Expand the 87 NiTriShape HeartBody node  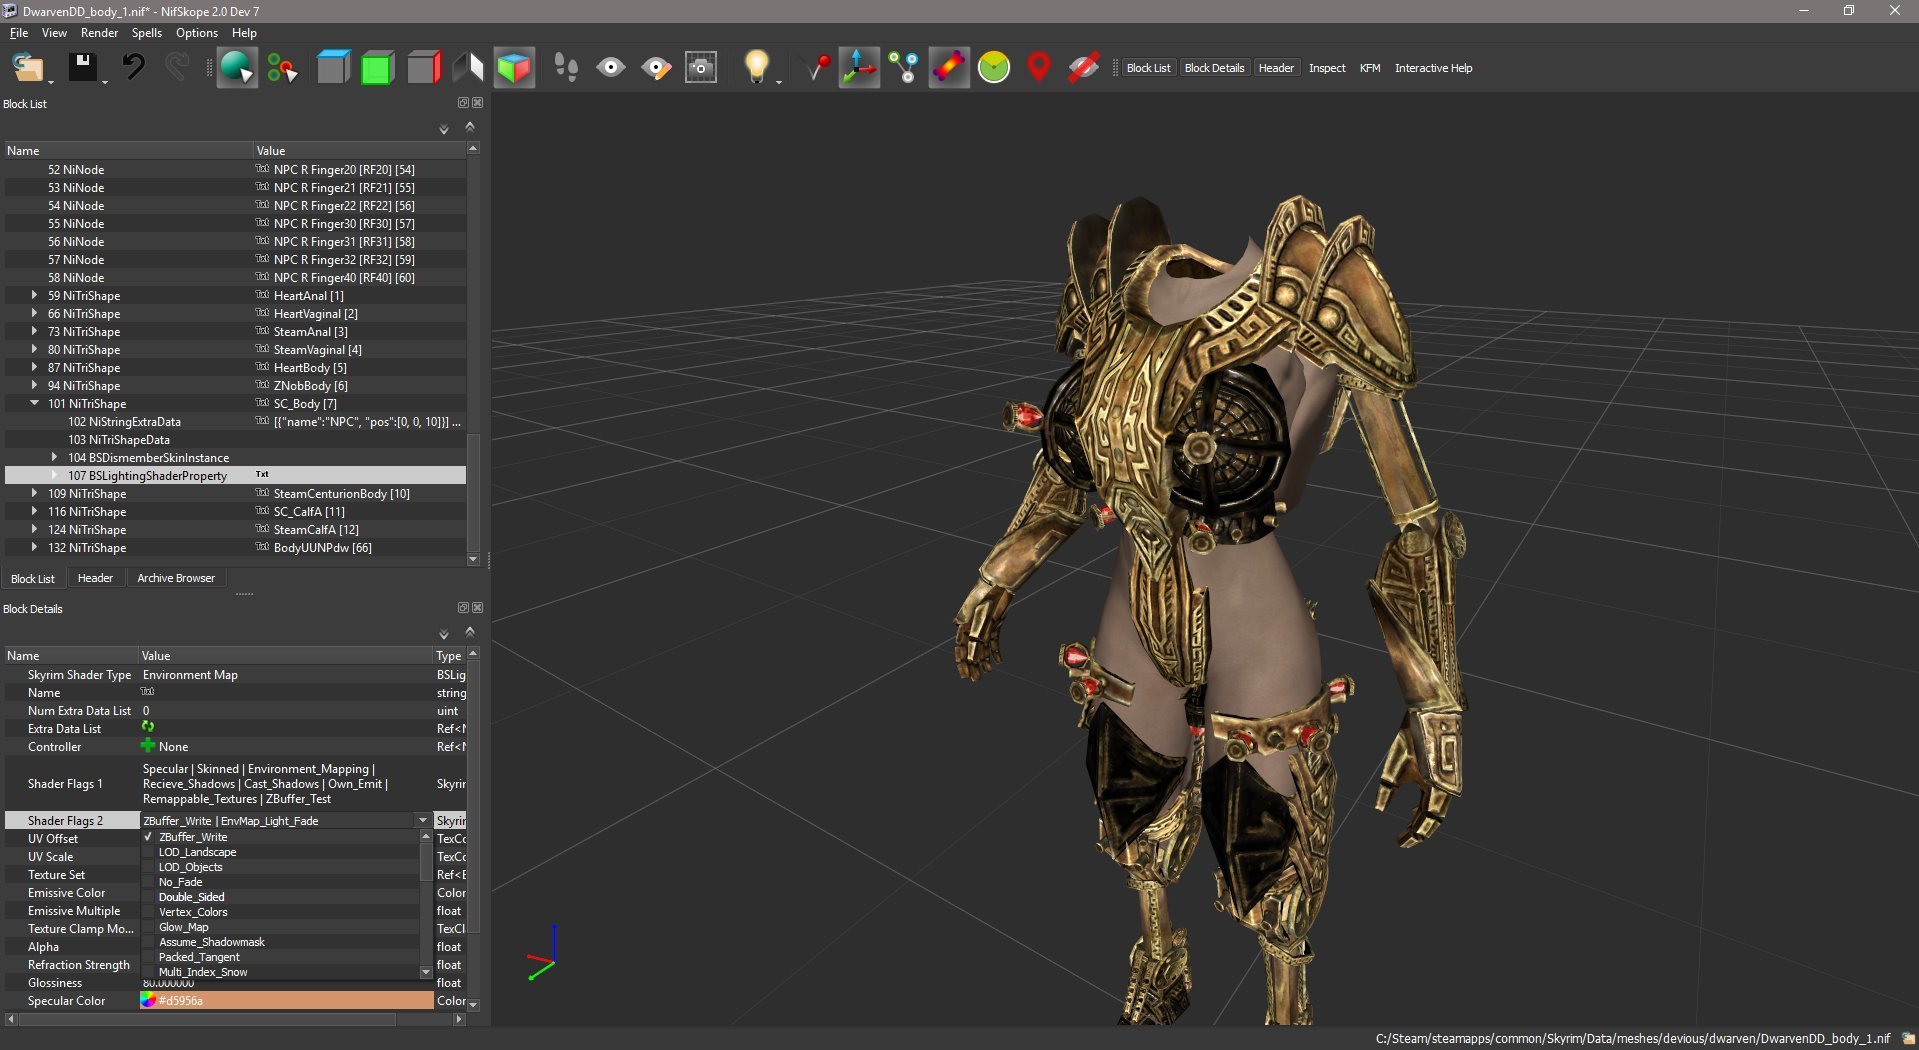pos(34,367)
